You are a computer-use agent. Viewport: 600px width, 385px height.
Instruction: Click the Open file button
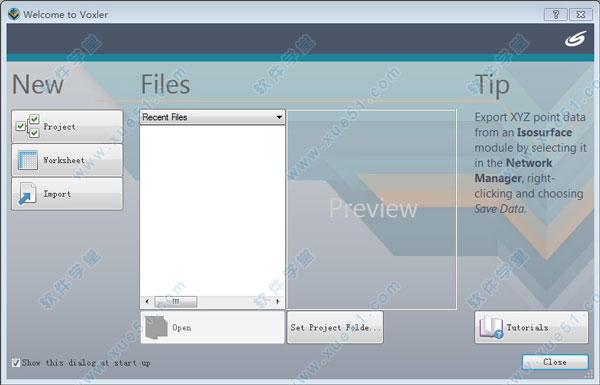[x=213, y=327]
